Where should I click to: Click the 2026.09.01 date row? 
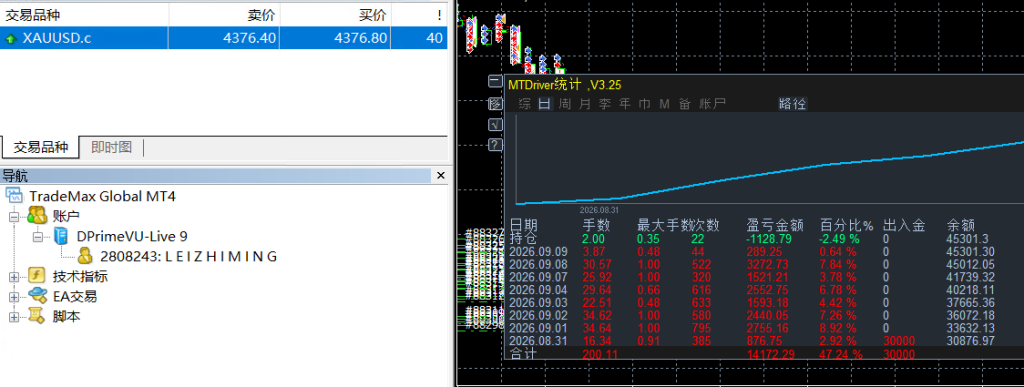click(x=539, y=328)
